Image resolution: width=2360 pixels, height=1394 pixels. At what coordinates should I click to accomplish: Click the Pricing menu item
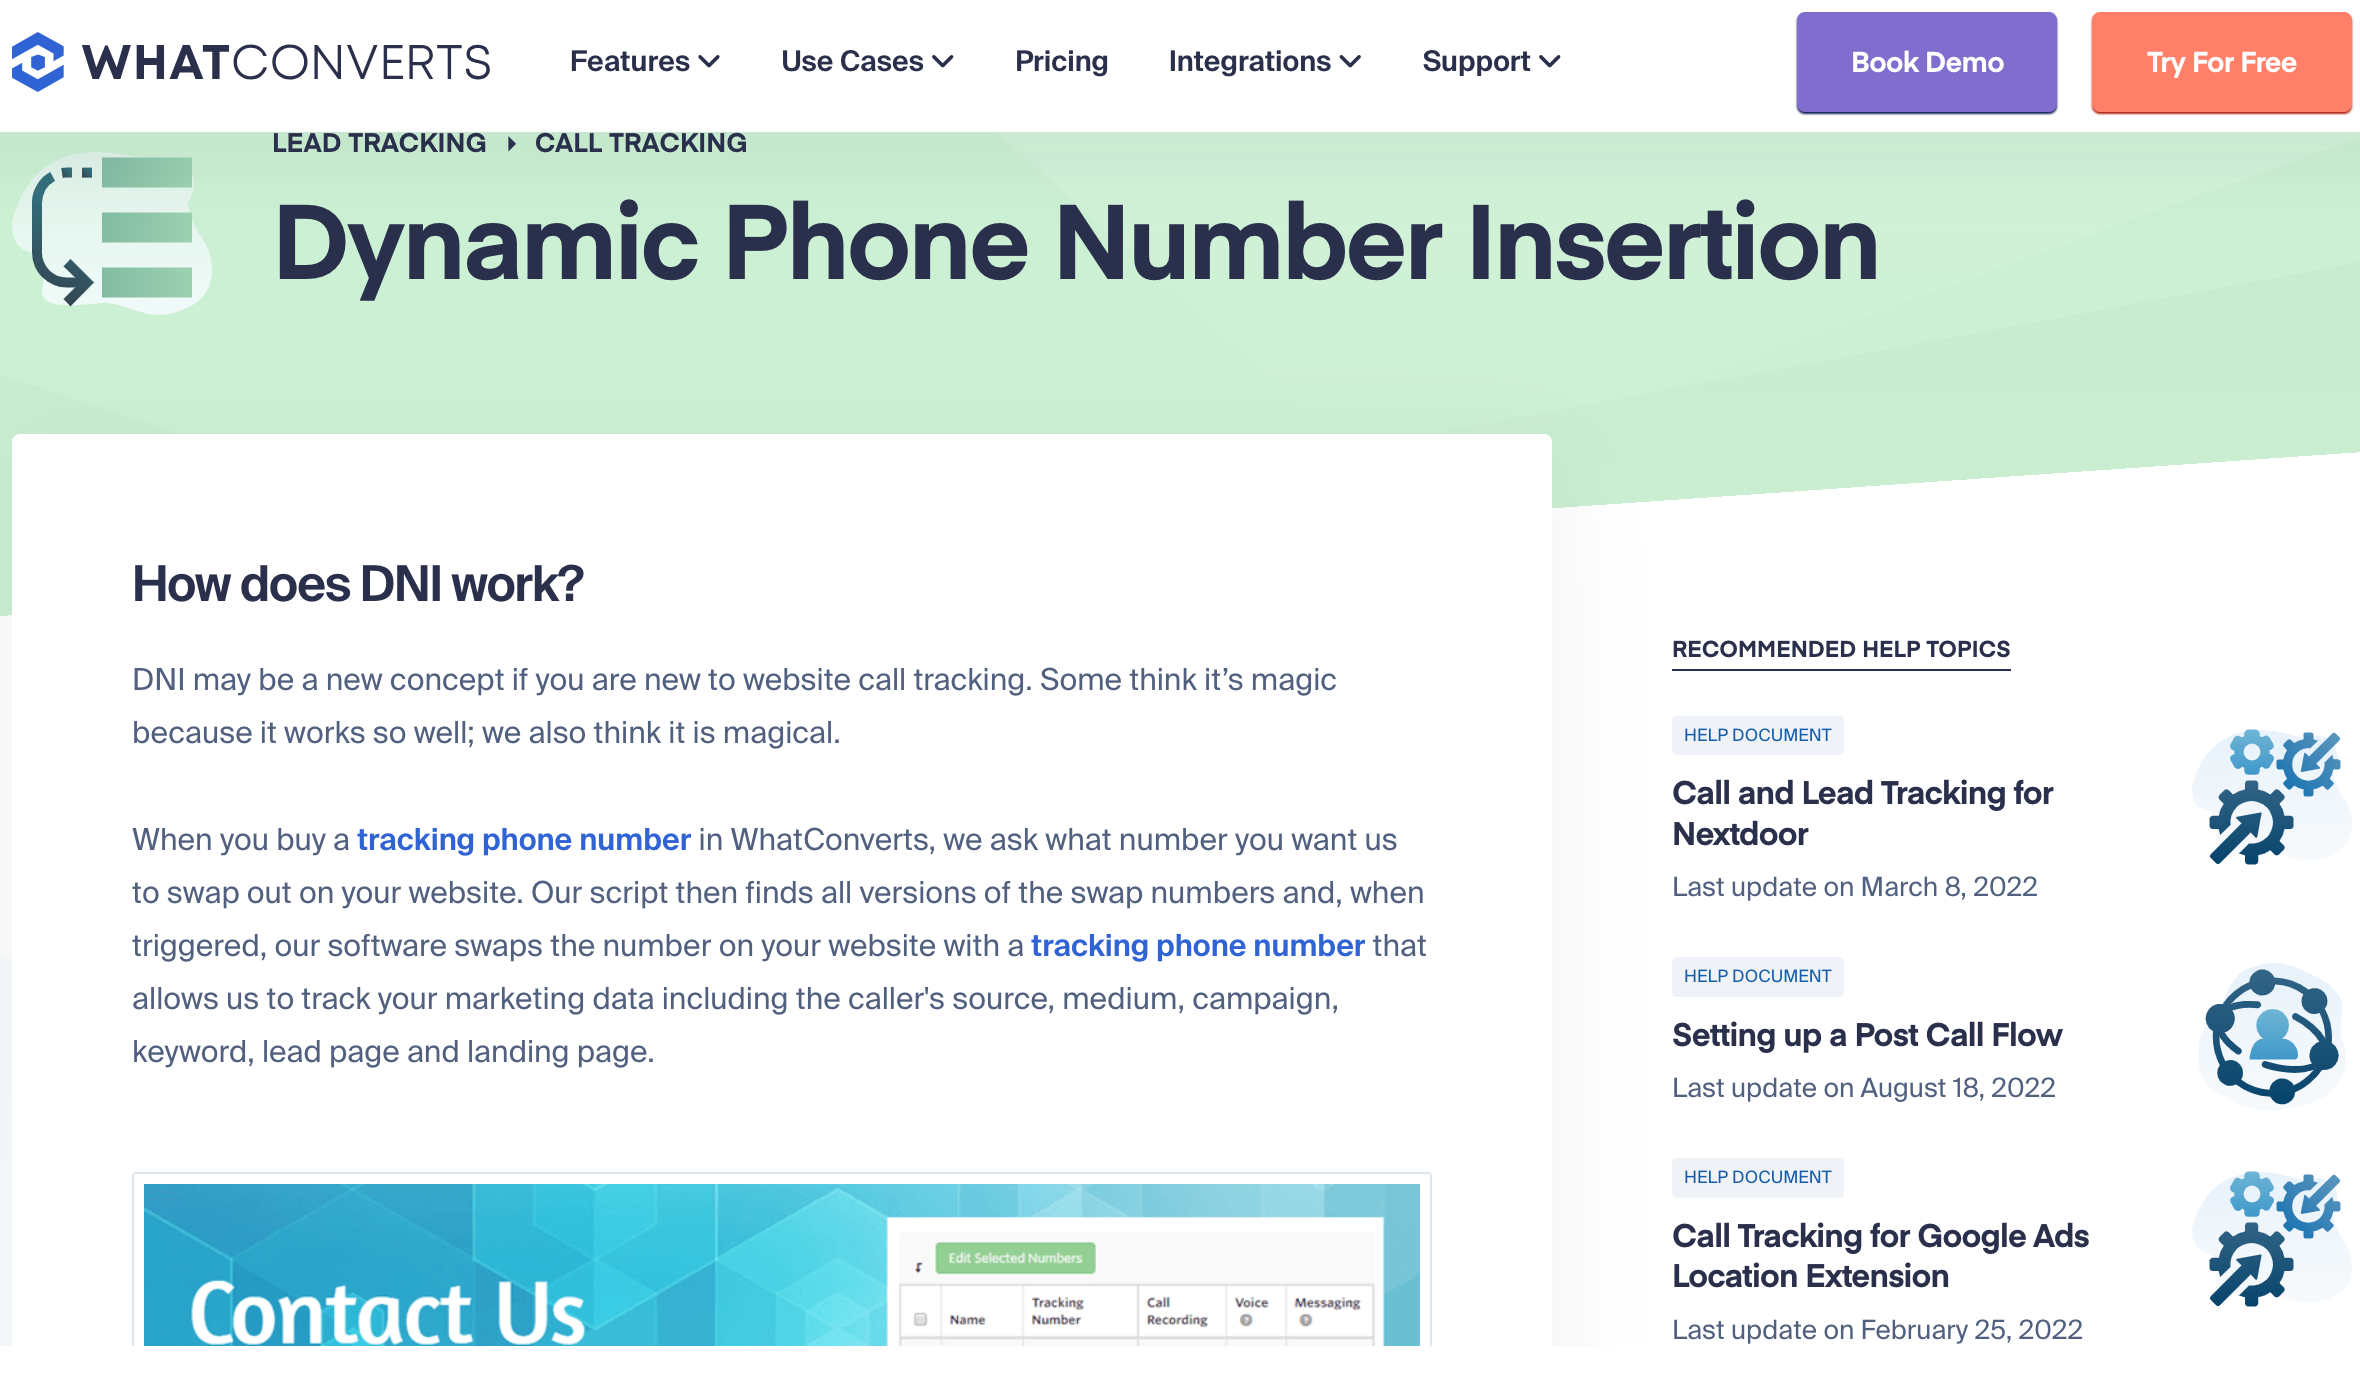1061,63
